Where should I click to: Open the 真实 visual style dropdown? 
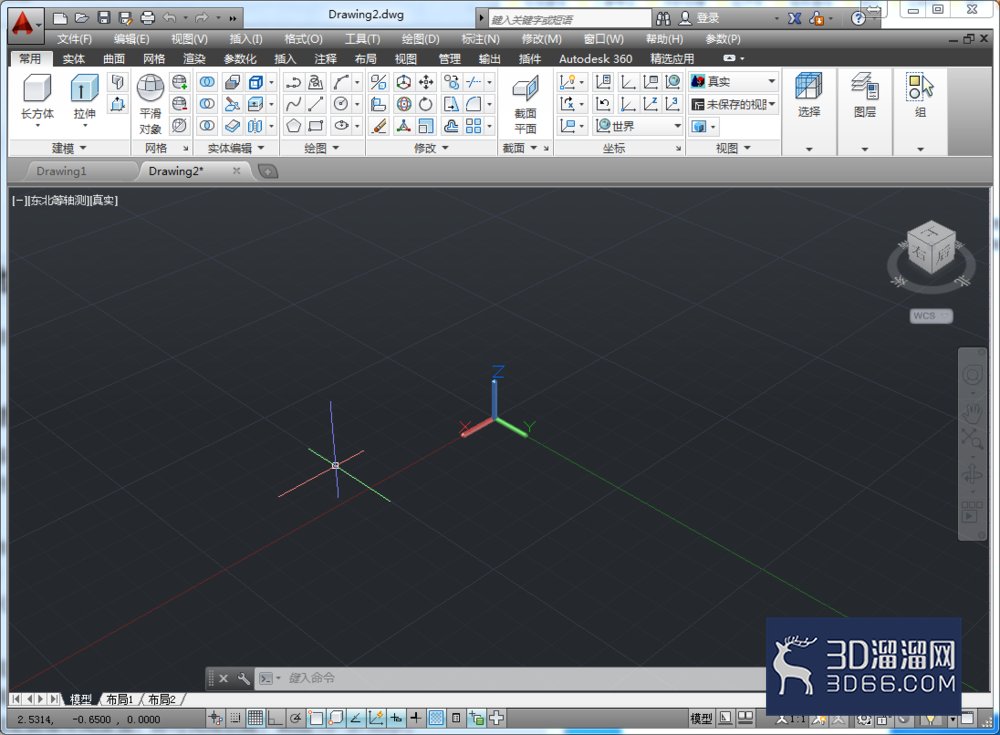733,82
